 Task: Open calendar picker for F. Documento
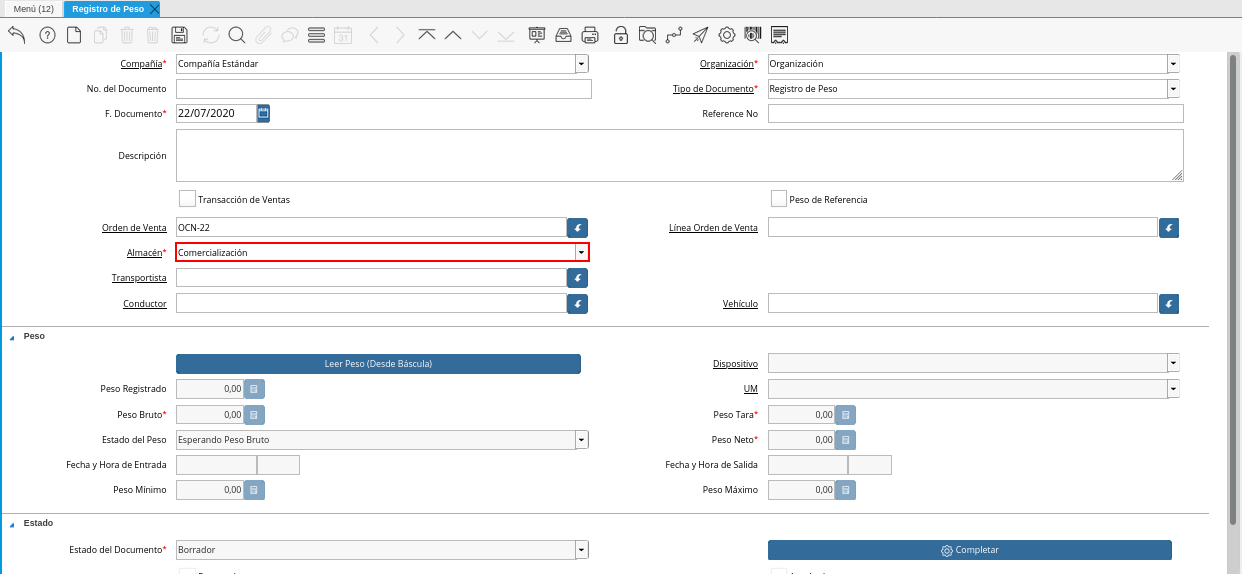point(263,113)
